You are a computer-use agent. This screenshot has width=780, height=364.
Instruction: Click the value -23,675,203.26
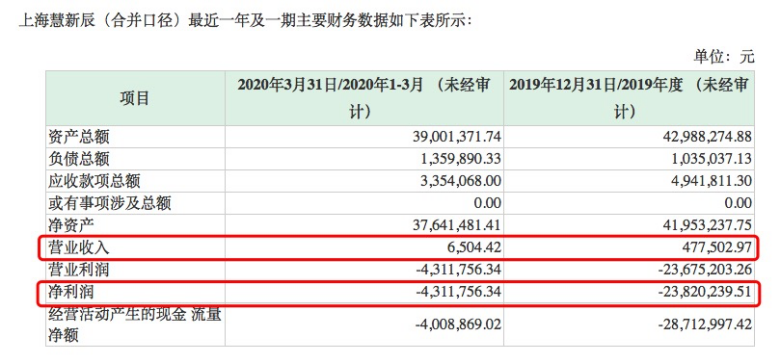(705, 271)
